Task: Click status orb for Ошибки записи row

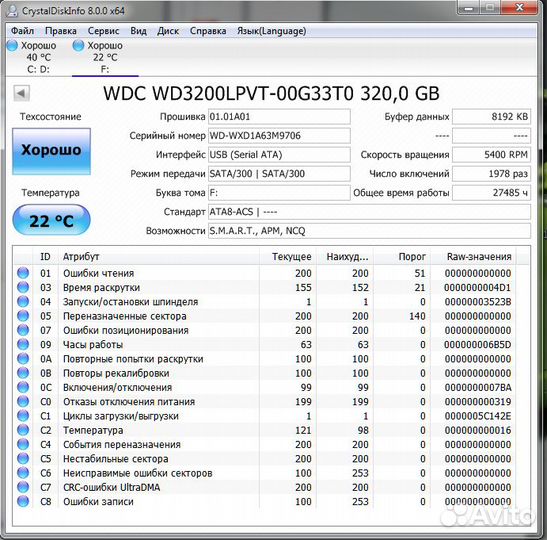Action: (23, 501)
